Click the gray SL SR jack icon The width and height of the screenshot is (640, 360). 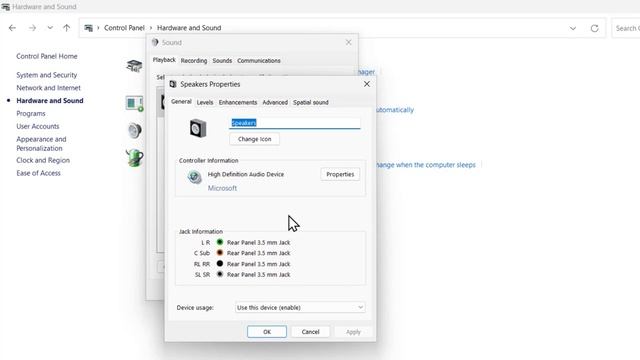coord(220,274)
